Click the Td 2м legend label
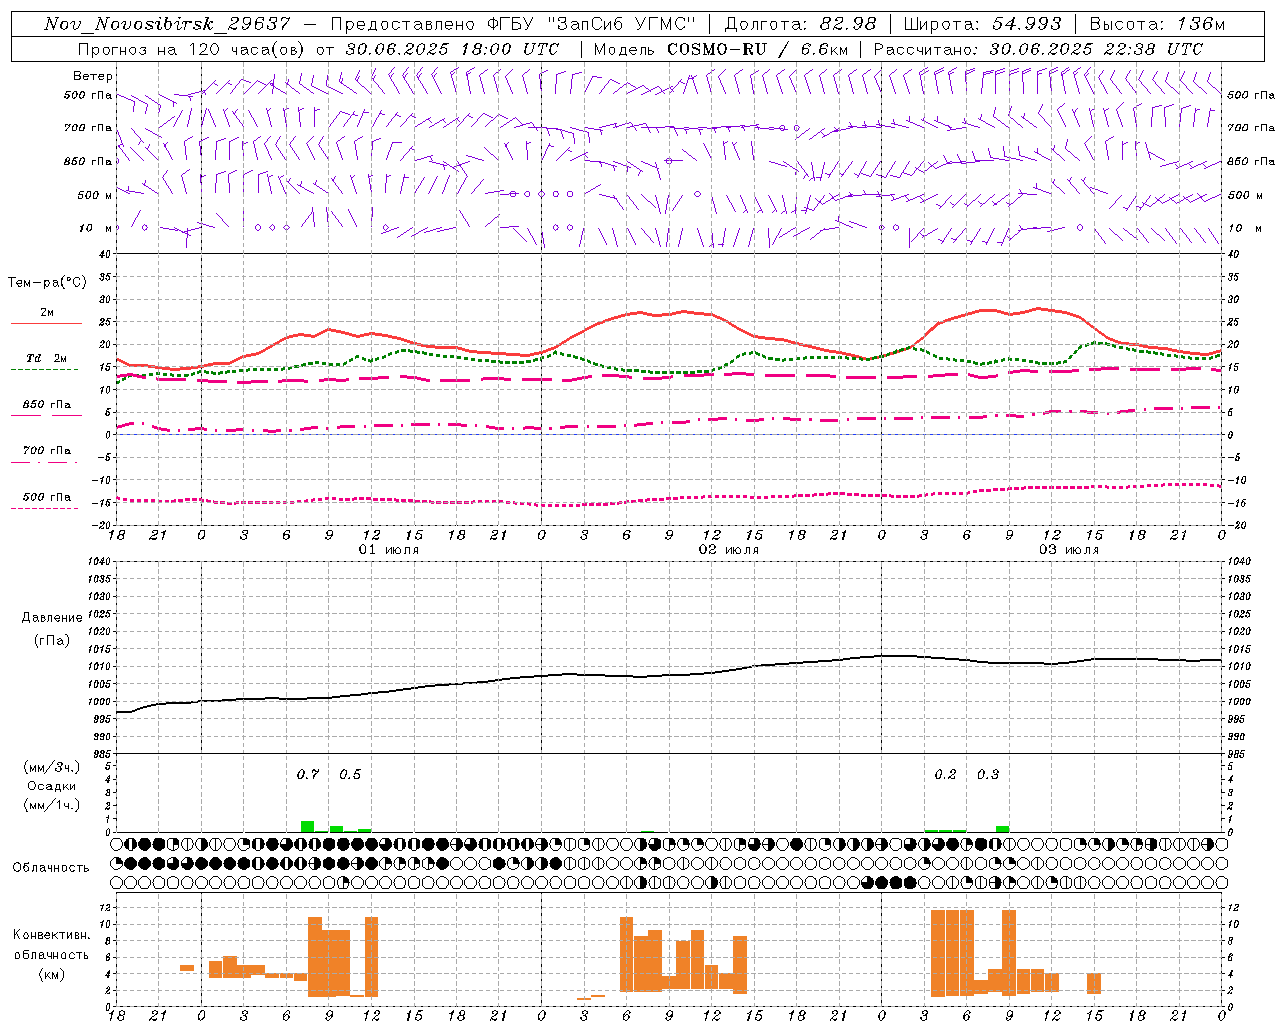 47,358
